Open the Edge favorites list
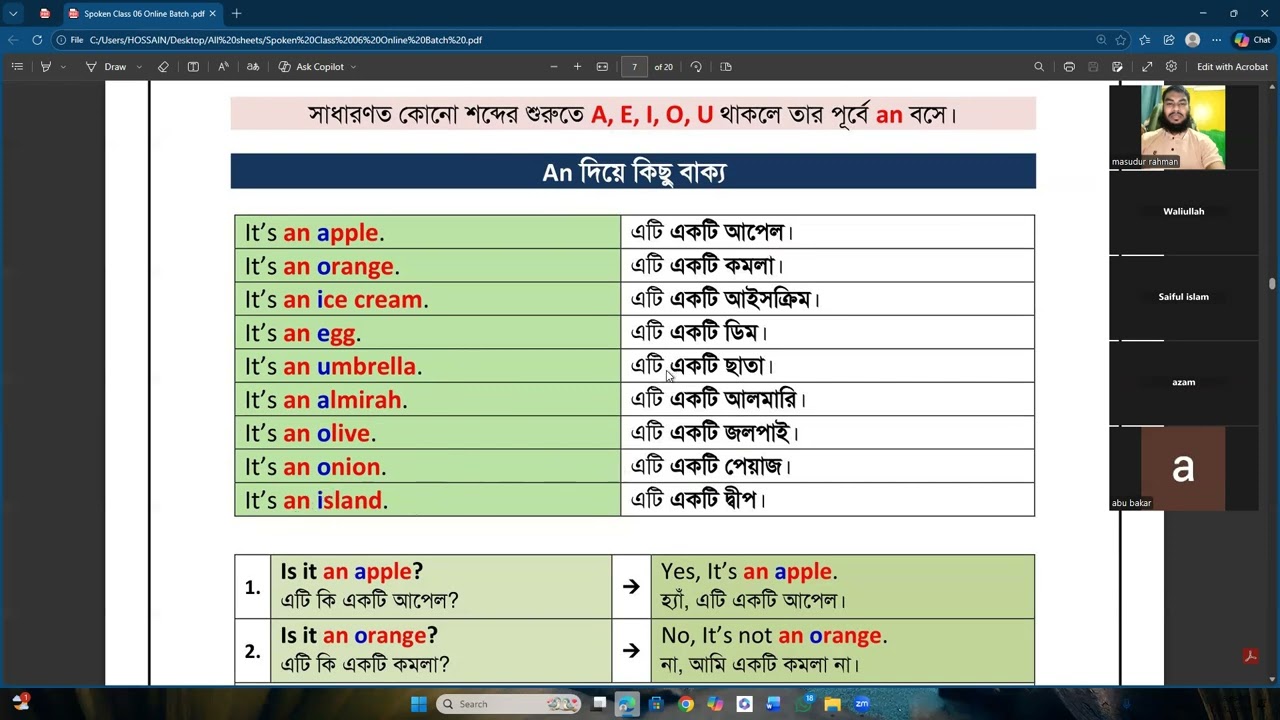 tap(1145, 40)
